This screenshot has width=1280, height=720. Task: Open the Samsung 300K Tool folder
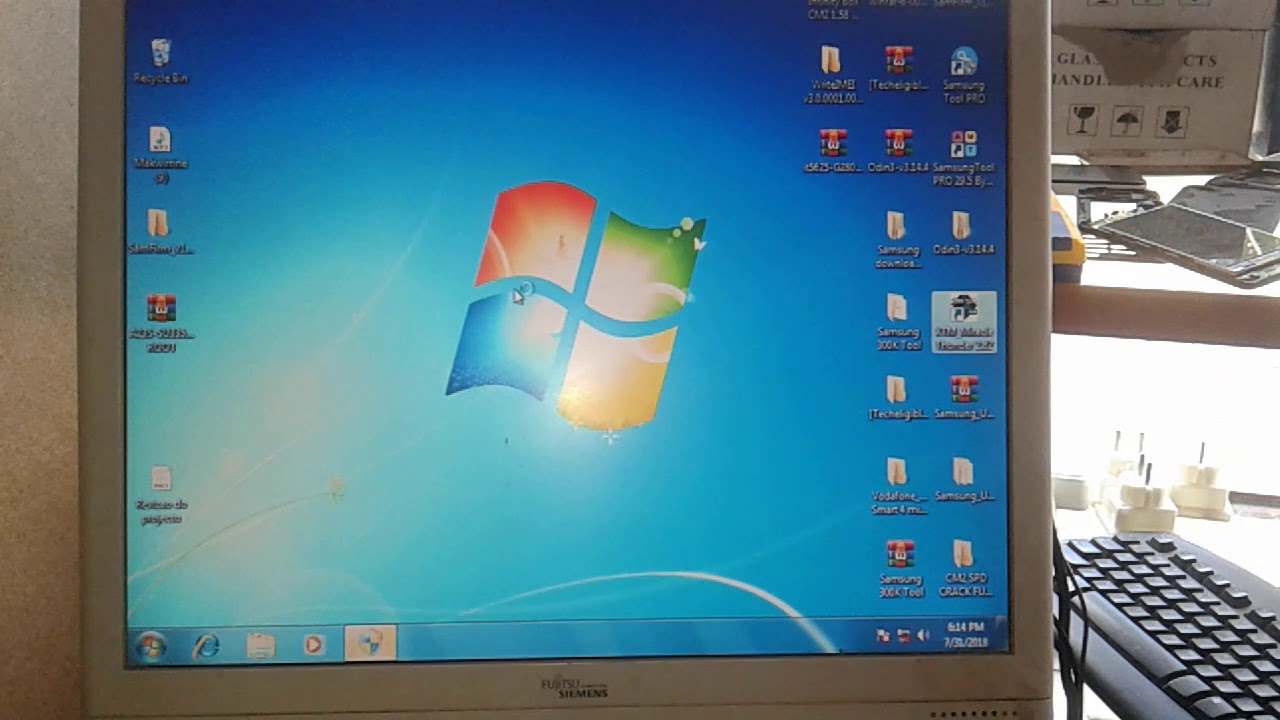click(x=897, y=322)
